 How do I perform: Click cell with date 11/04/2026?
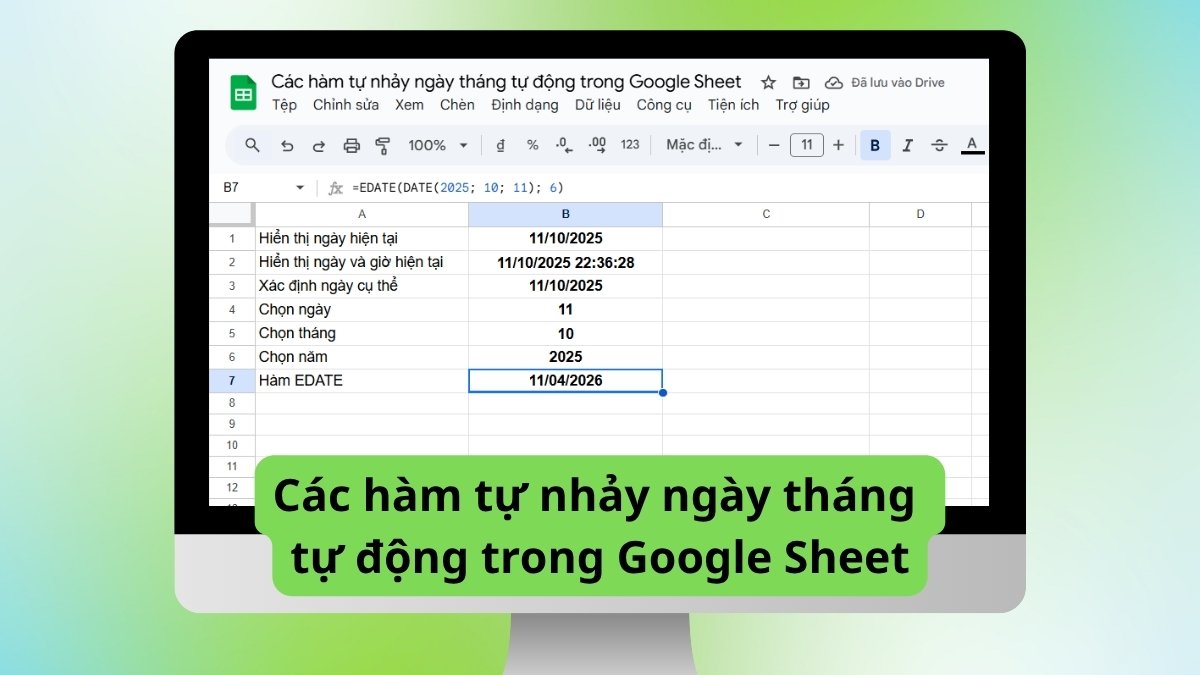pos(565,381)
